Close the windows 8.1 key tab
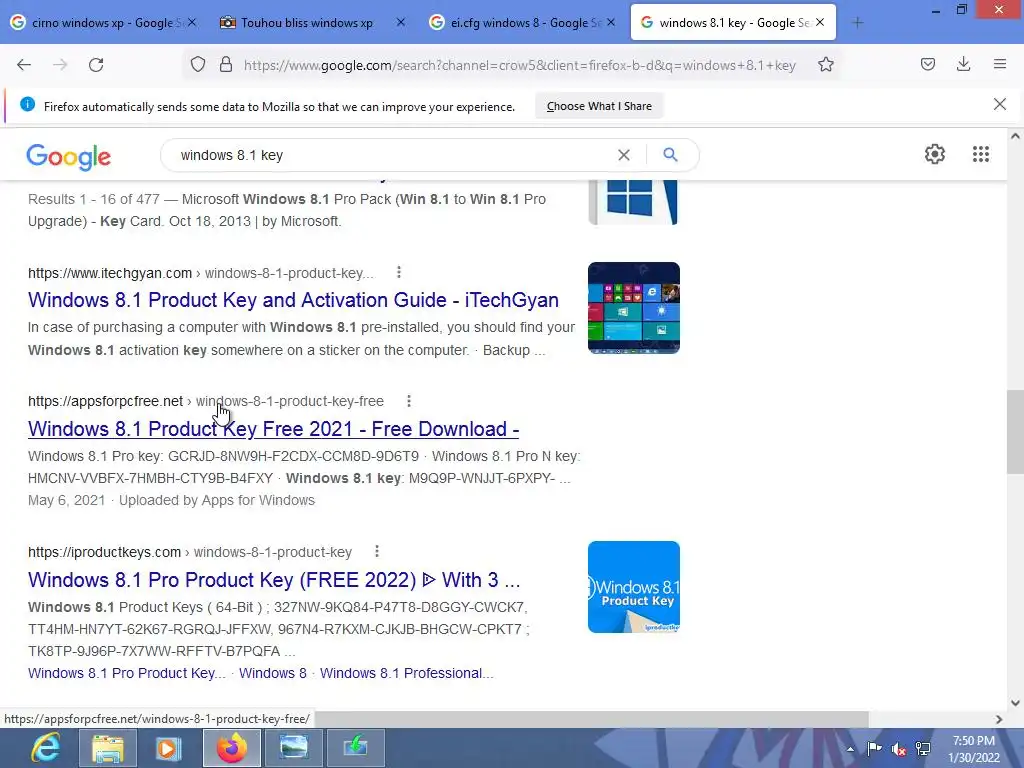Screen dimensions: 1024x768 pos(820,22)
